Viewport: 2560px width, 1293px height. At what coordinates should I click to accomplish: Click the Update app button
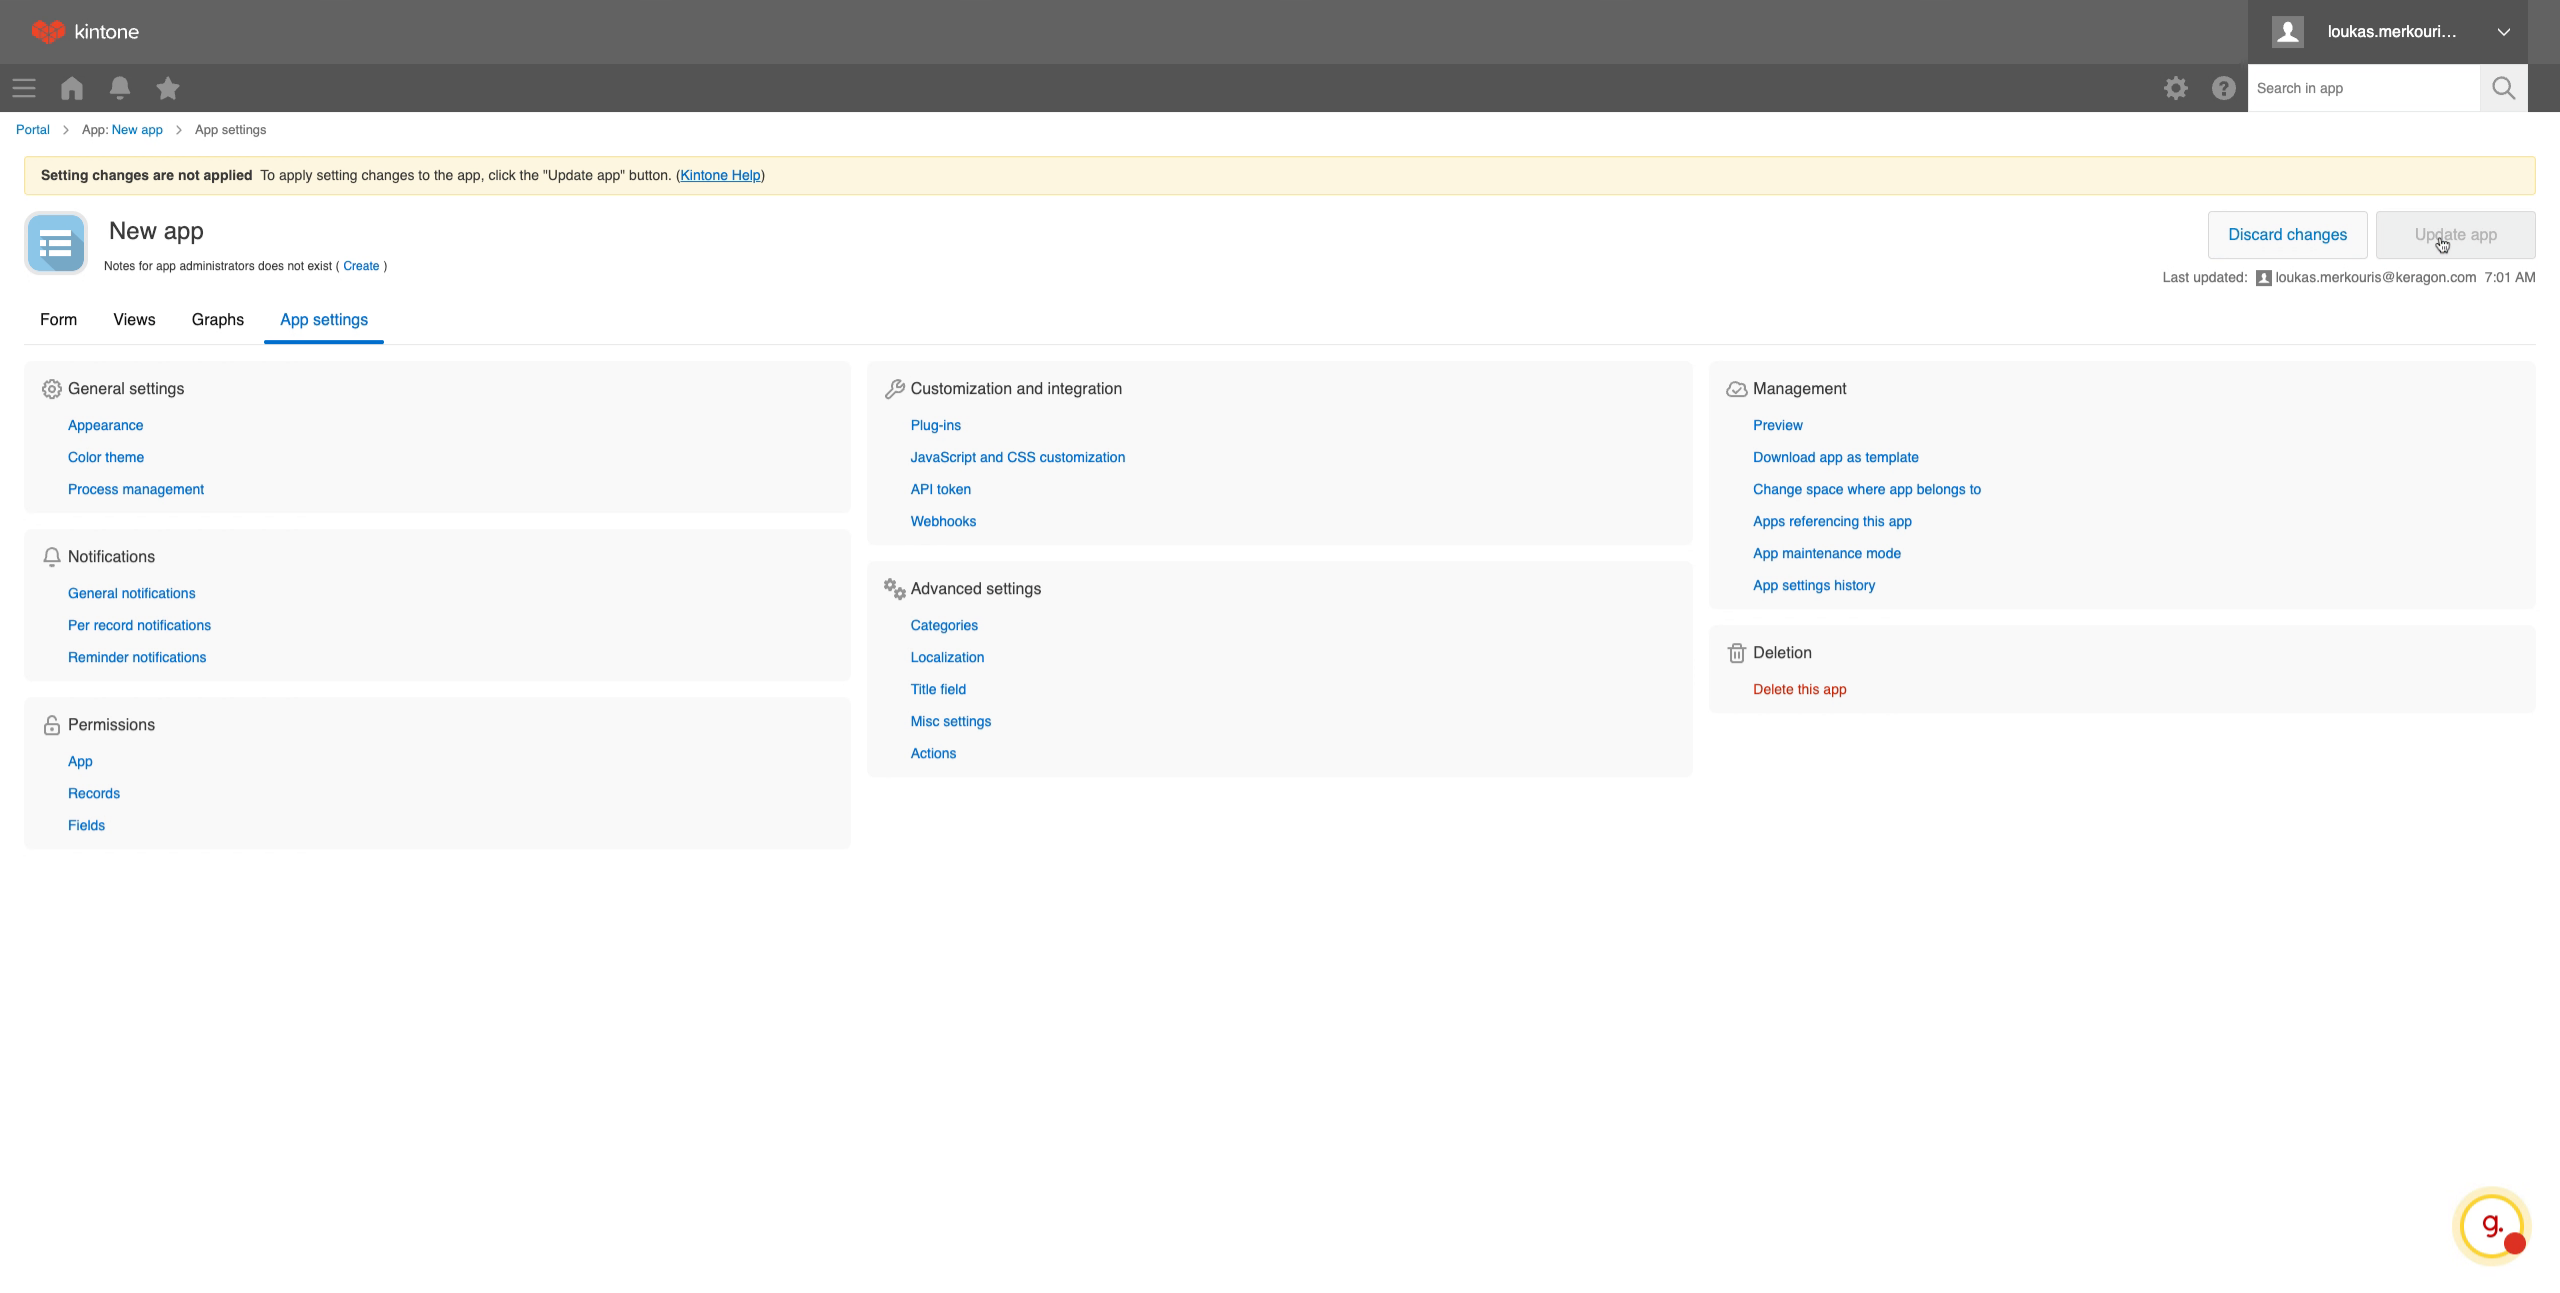point(2455,235)
